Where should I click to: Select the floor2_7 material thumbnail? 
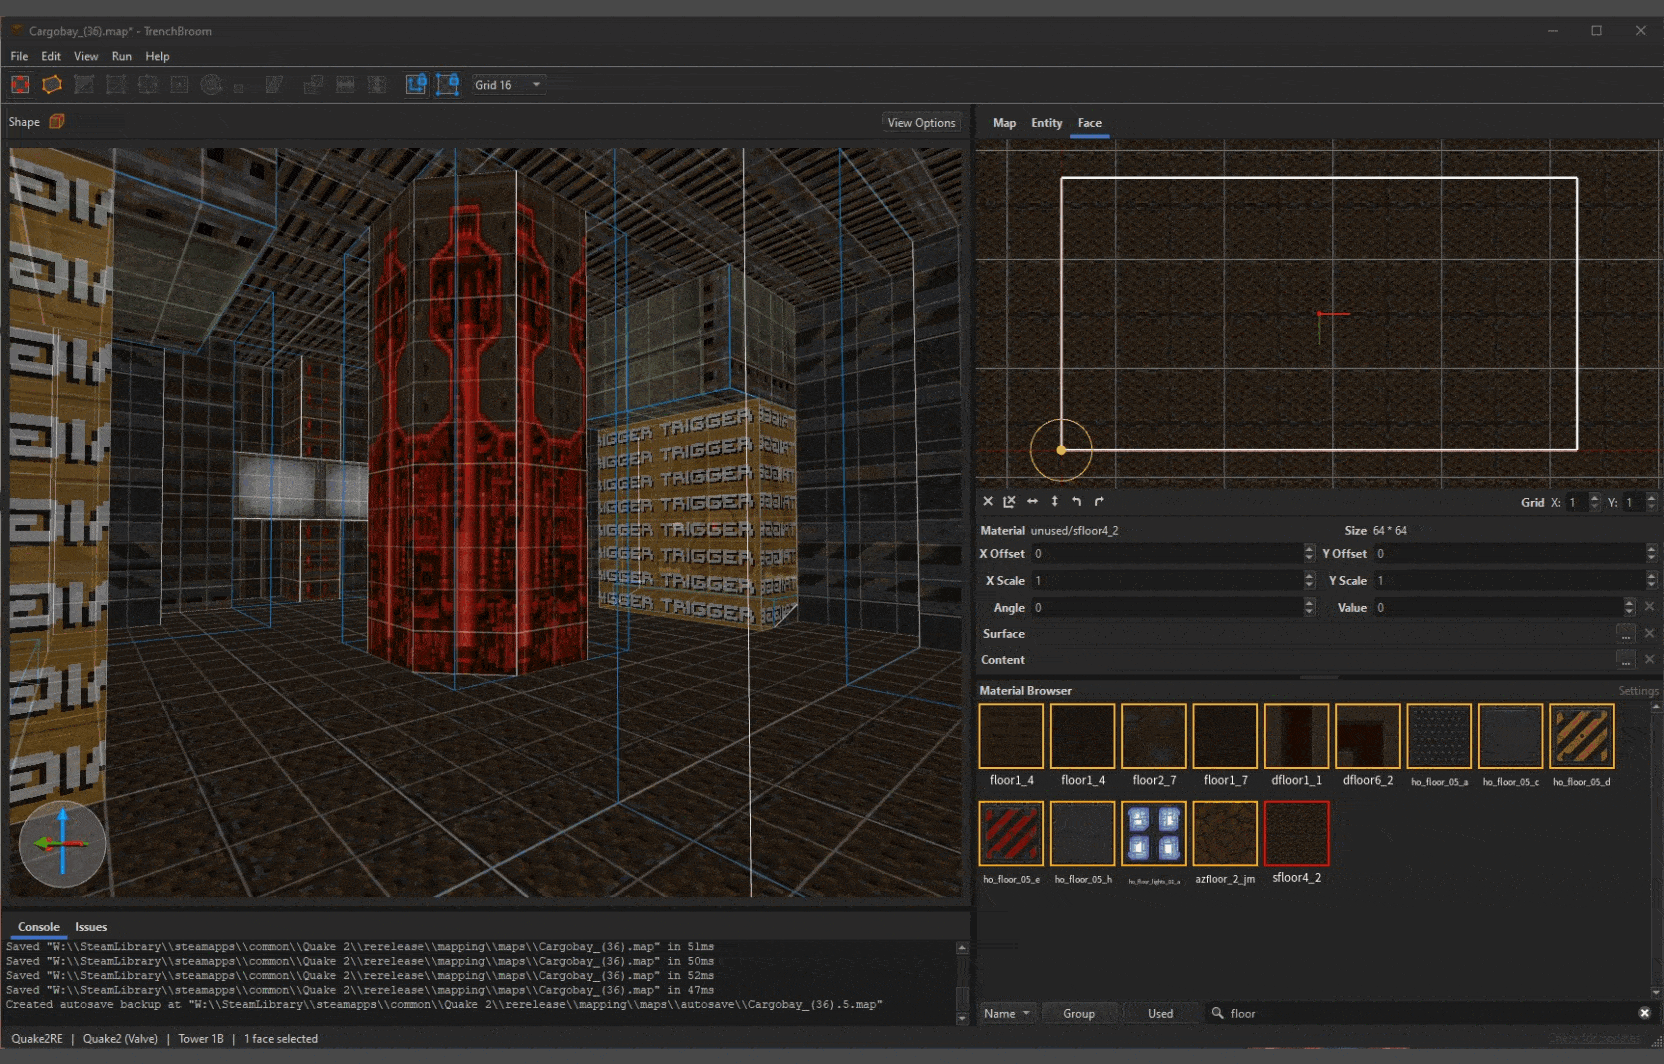(x=1154, y=736)
